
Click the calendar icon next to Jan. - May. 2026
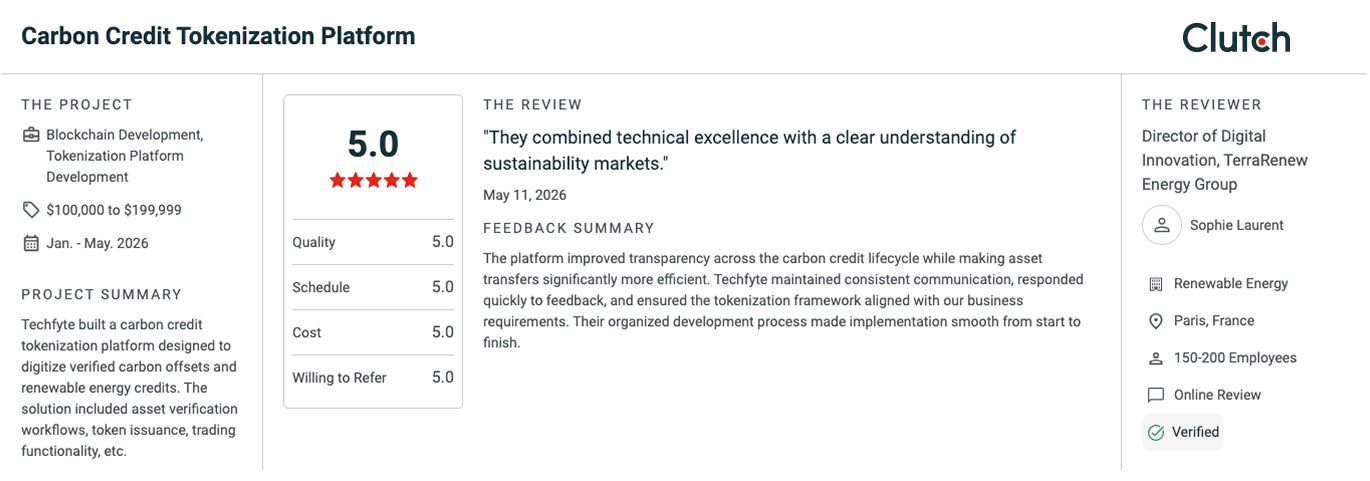[x=31, y=243]
